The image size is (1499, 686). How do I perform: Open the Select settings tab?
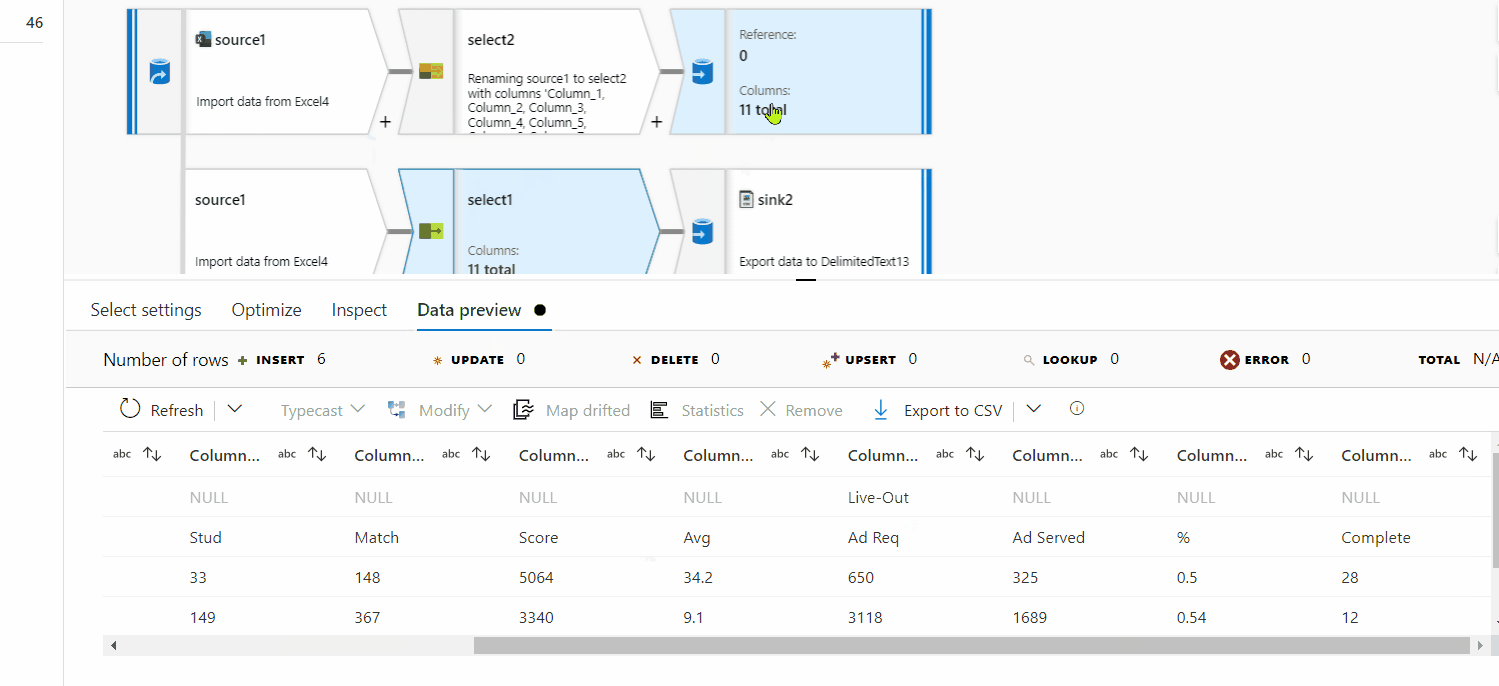tap(145, 310)
